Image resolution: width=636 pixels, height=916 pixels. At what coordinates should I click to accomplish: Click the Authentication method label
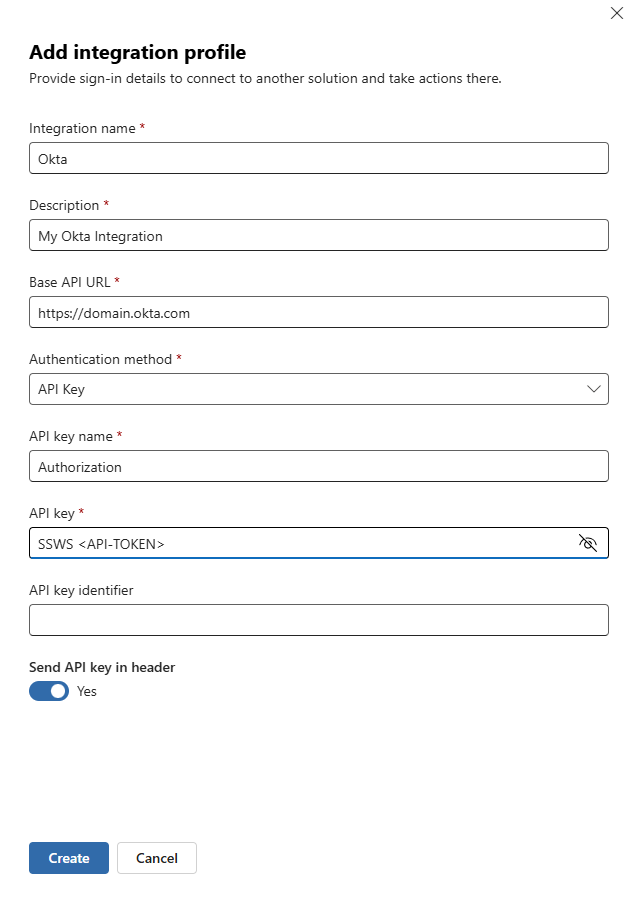tap(100, 359)
